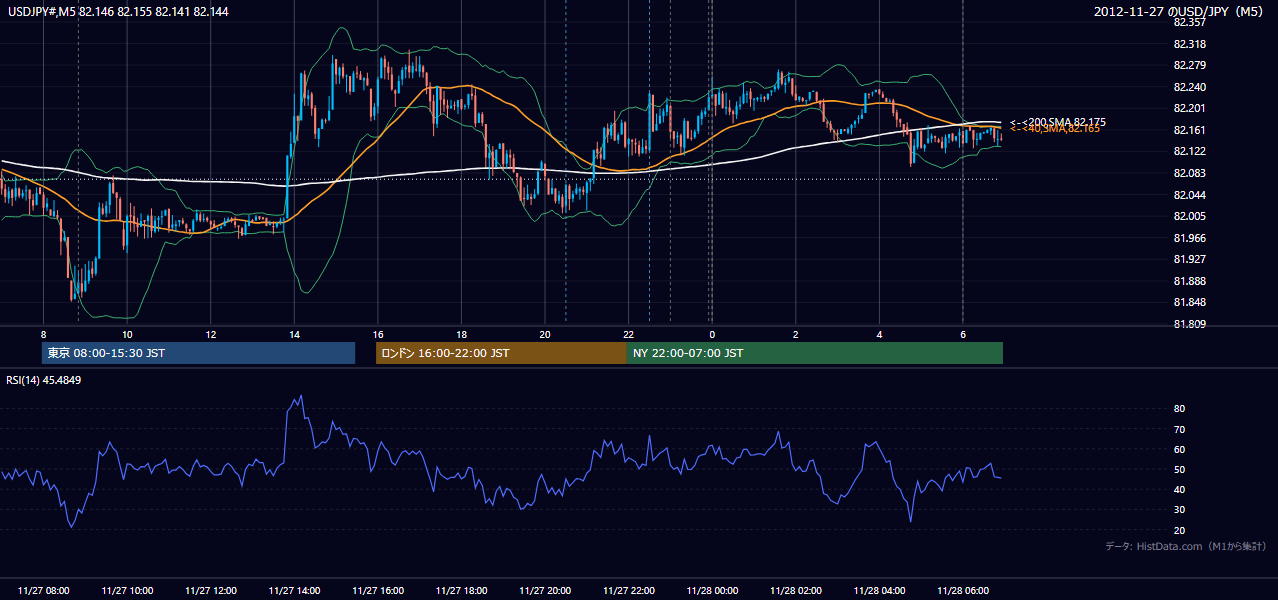Image resolution: width=1278 pixels, height=600 pixels.
Task: Click hour label 0 under the price chart
Action: point(712,334)
